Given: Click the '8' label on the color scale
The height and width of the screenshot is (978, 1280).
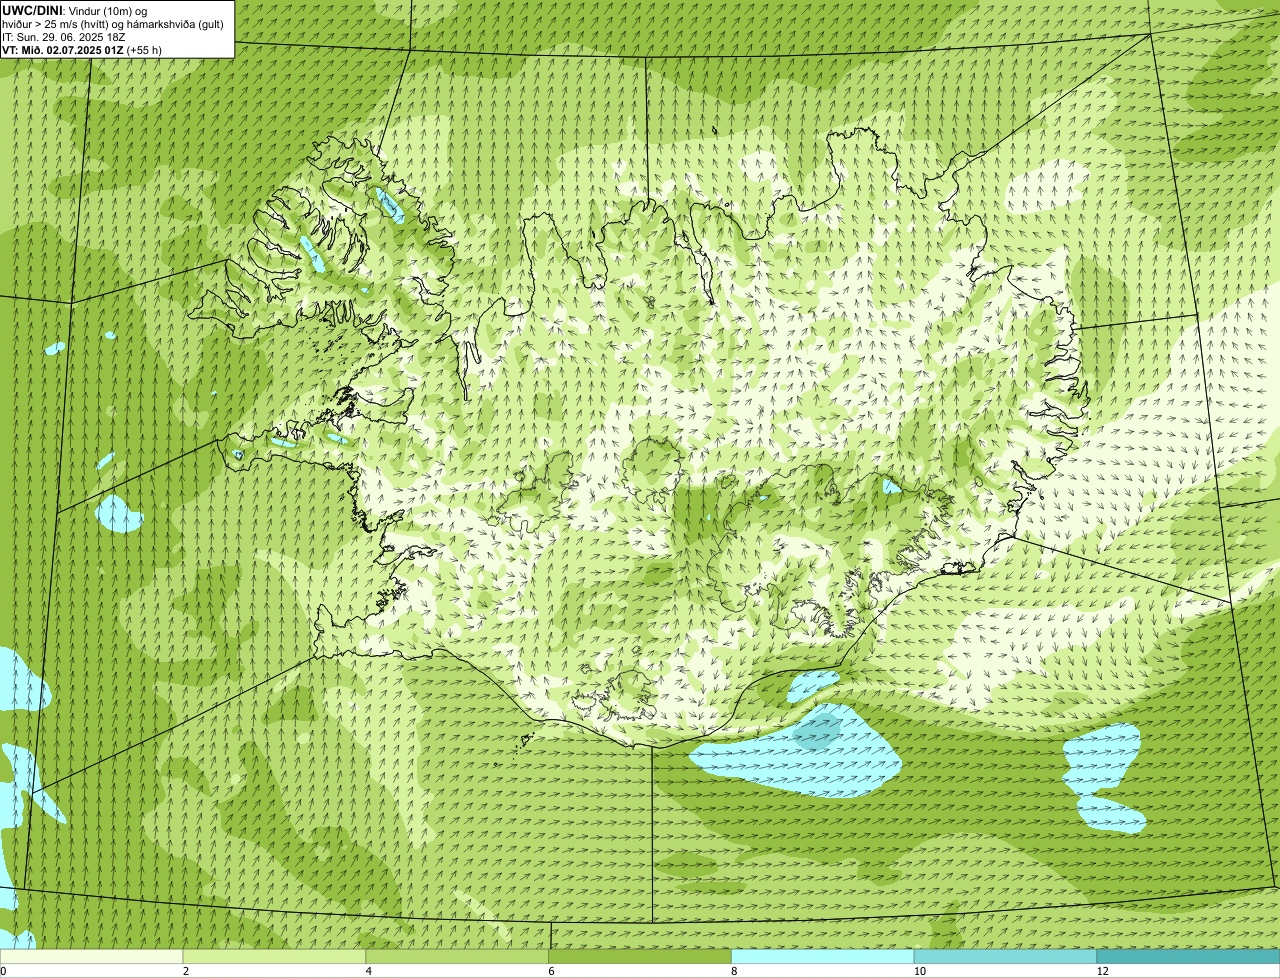Looking at the screenshot, I should point(734,971).
